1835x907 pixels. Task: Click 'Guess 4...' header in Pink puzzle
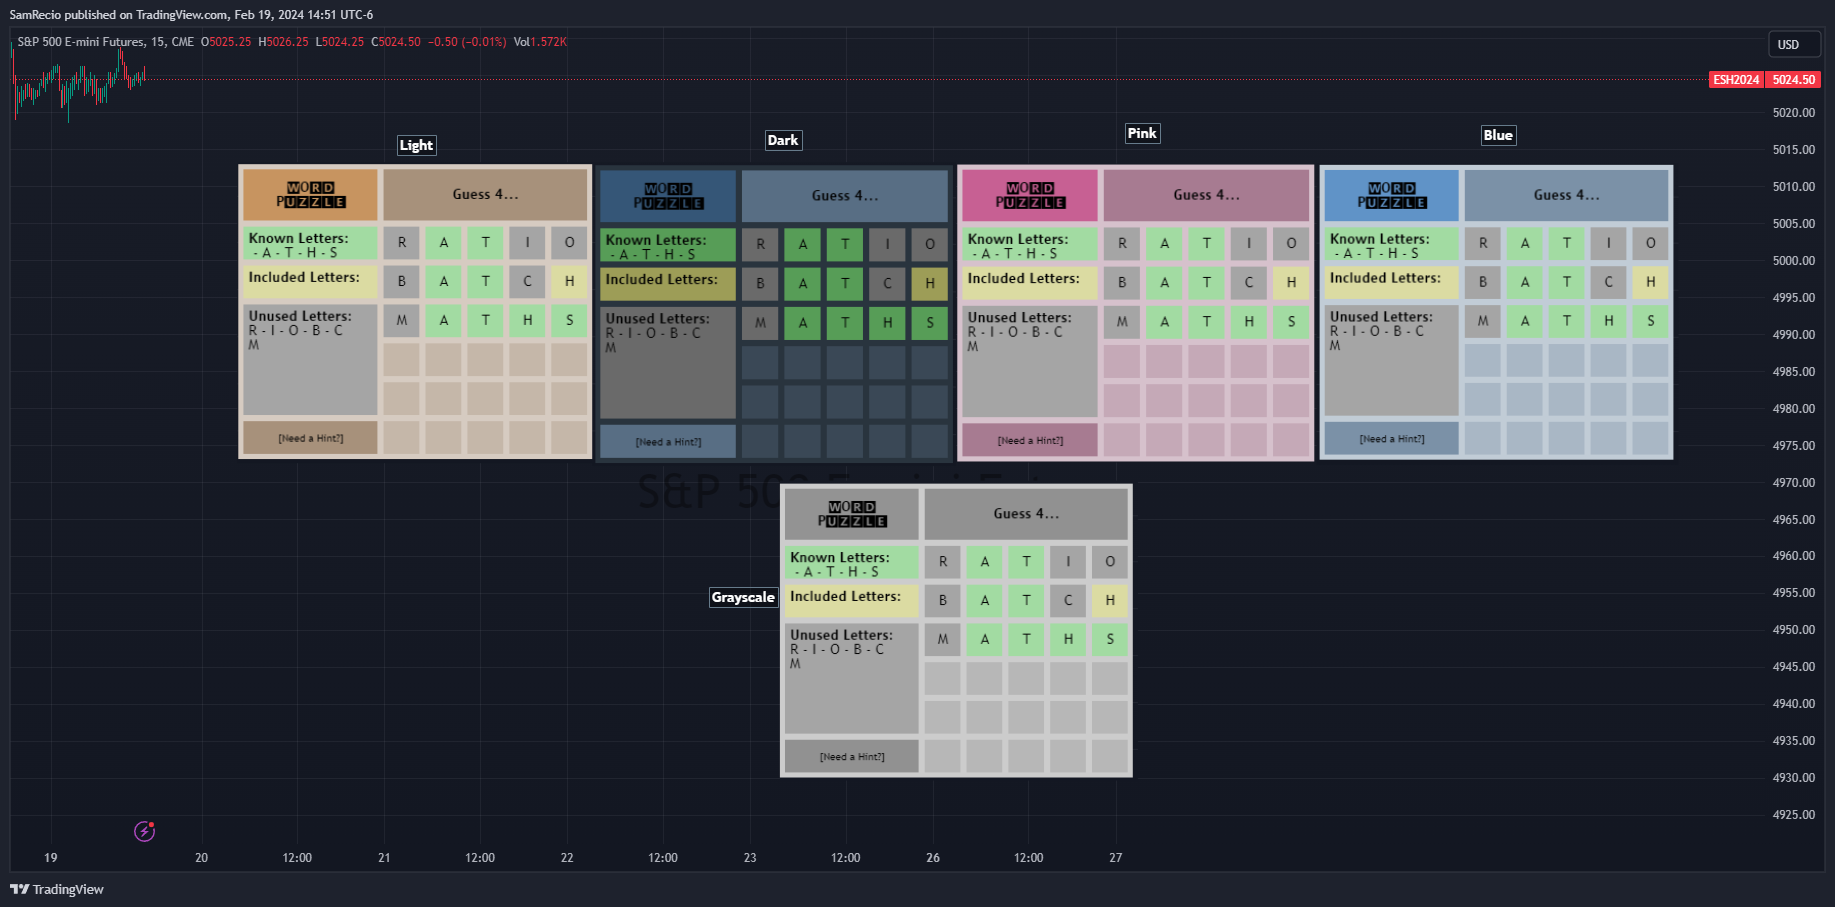(x=1206, y=195)
